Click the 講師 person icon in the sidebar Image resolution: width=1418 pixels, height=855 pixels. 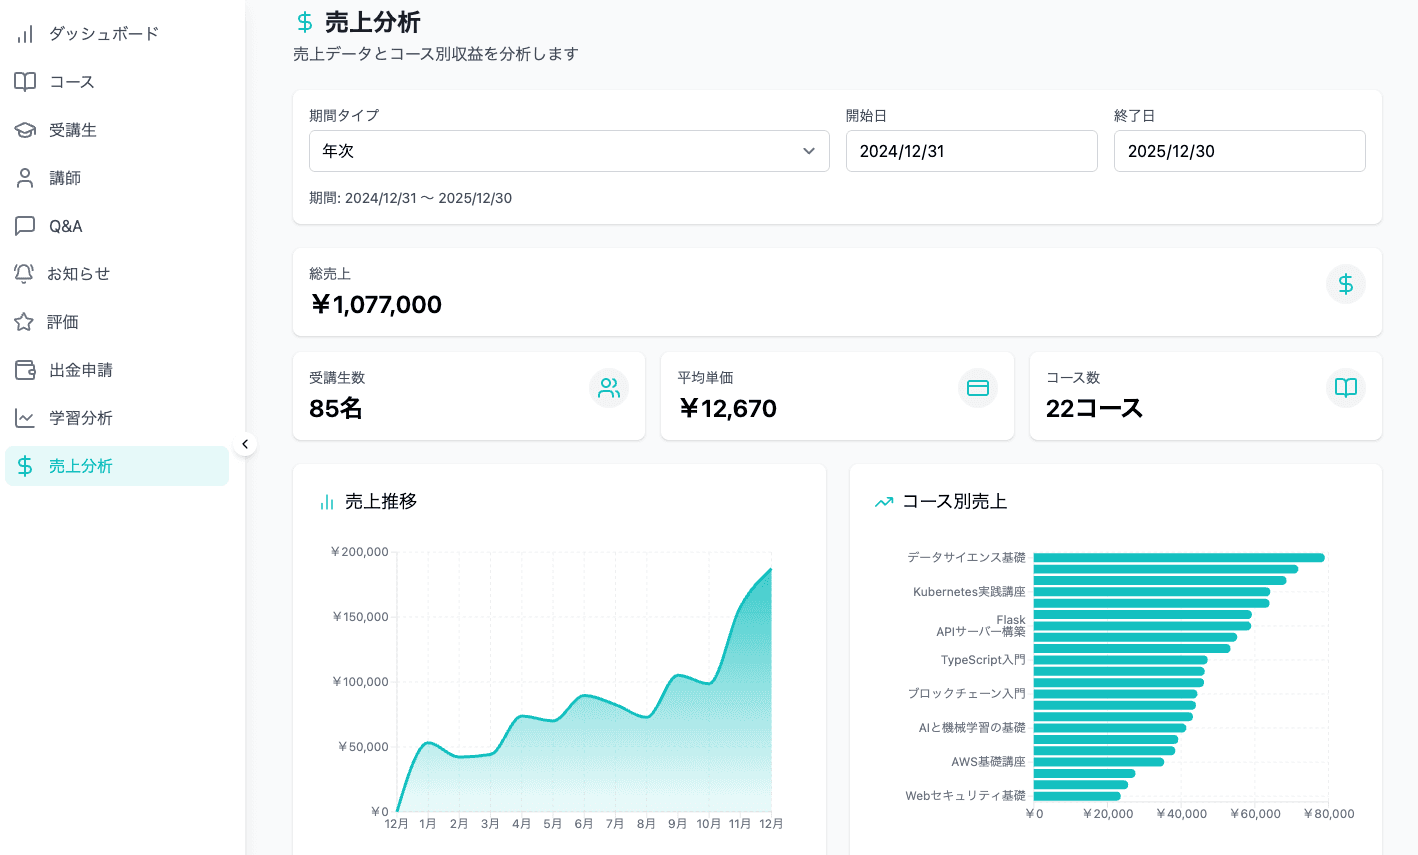pos(25,177)
